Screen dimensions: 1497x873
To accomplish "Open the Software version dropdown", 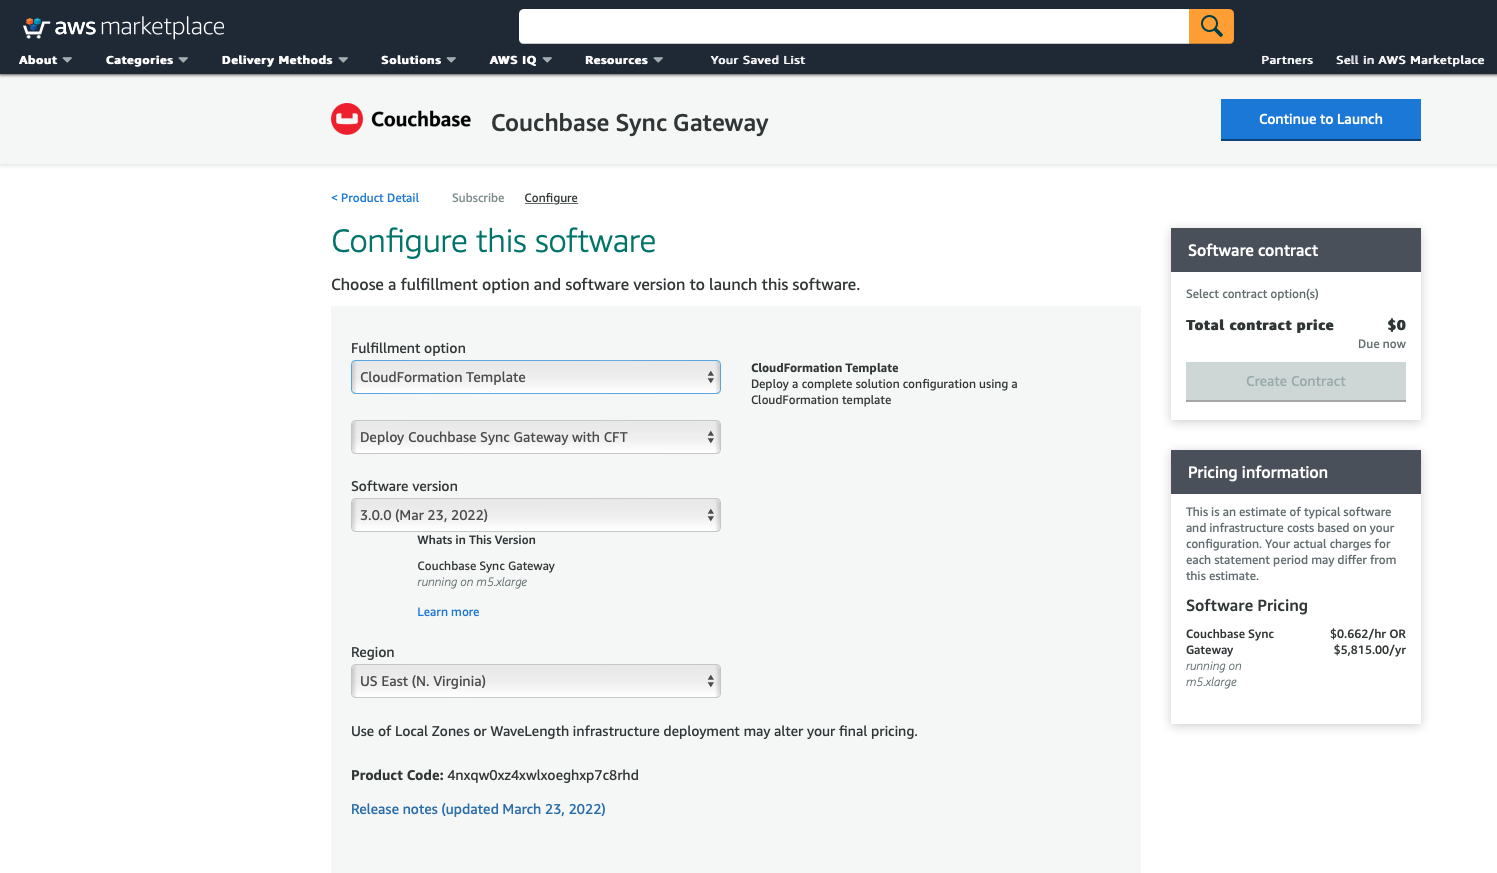I will [x=535, y=514].
